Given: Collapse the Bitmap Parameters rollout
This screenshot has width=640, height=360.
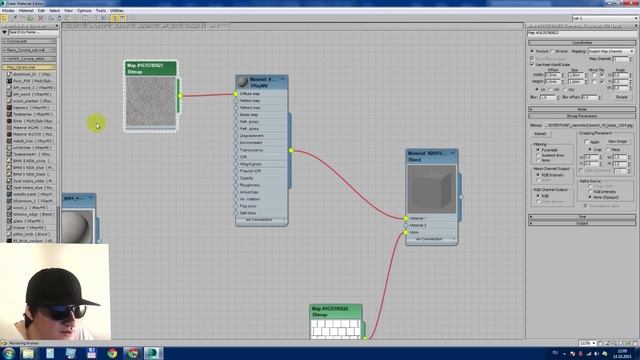Looking at the screenshot, I should (x=582, y=116).
